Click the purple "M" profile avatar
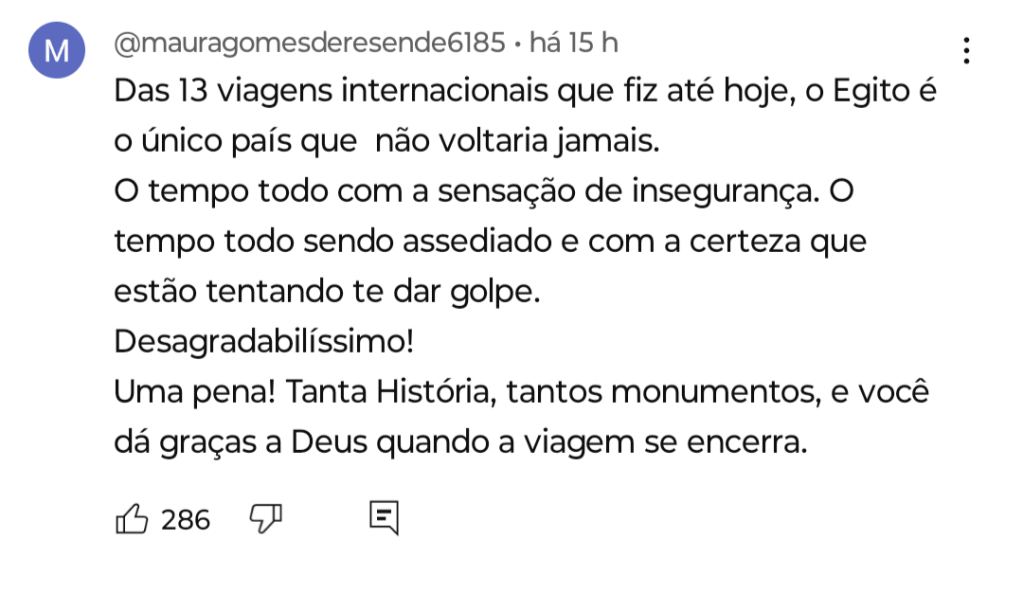The image size is (1023, 594). click(x=58, y=51)
